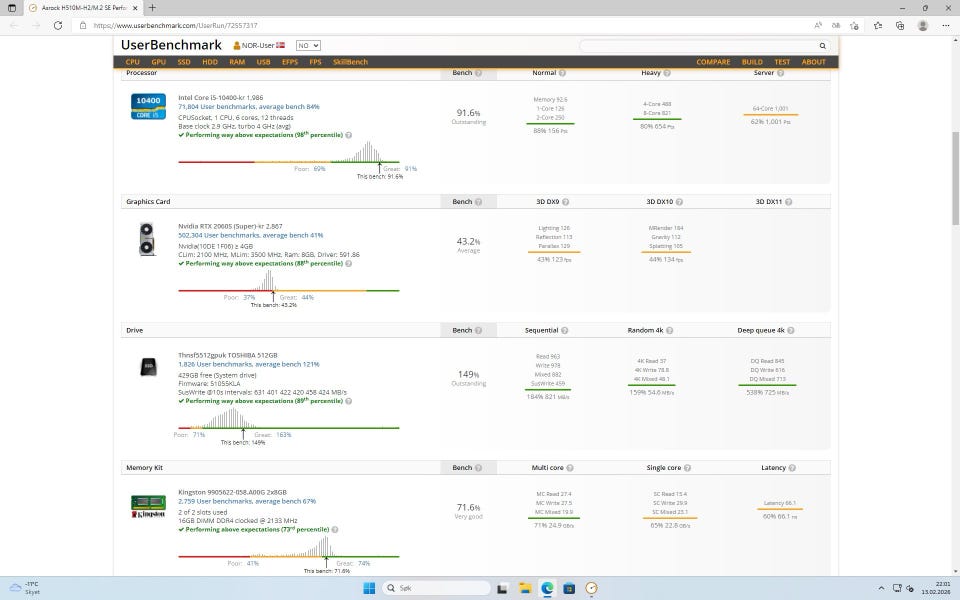Open the Read aloud icon in the address bar
Image resolution: width=960 pixels, height=600 pixels.
[x=818, y=26]
